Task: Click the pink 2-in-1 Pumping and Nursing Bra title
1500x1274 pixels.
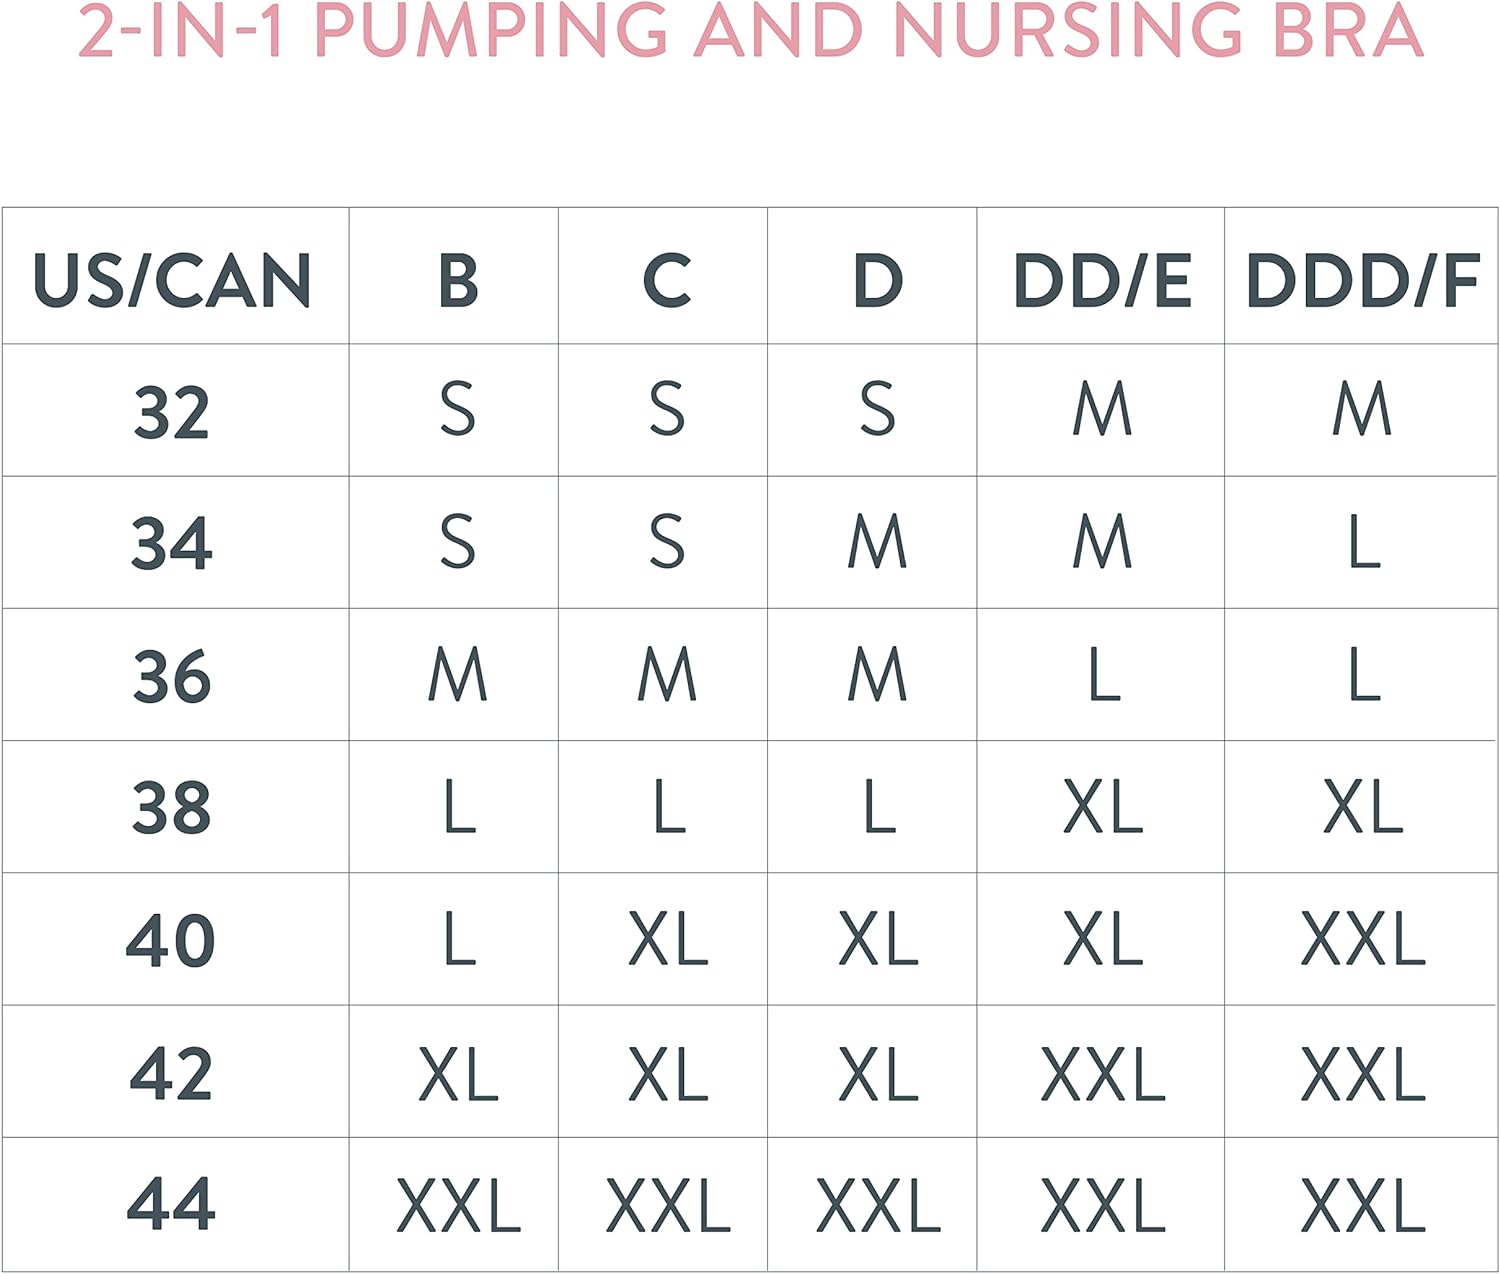Action: tap(750, 30)
